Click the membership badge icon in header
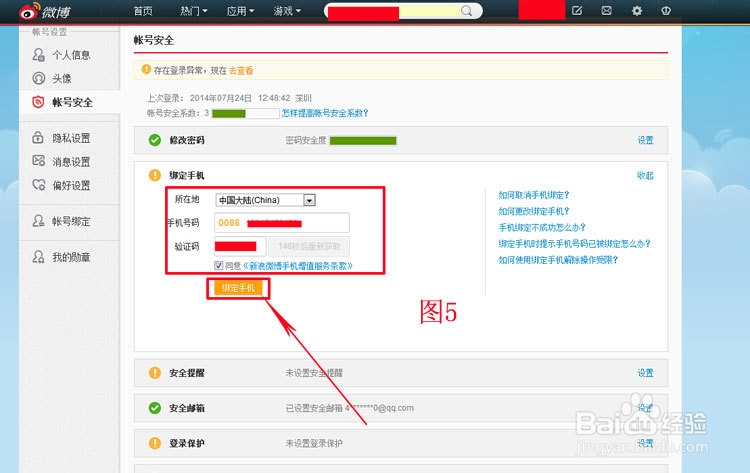This screenshot has height=473, width=750. pyautogui.click(x=666, y=10)
